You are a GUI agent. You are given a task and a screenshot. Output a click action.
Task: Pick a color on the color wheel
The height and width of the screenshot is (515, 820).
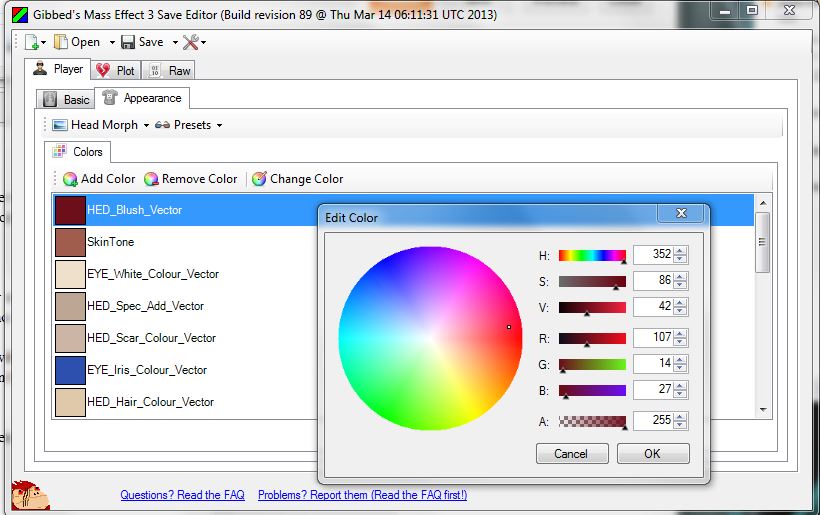tap(430, 338)
